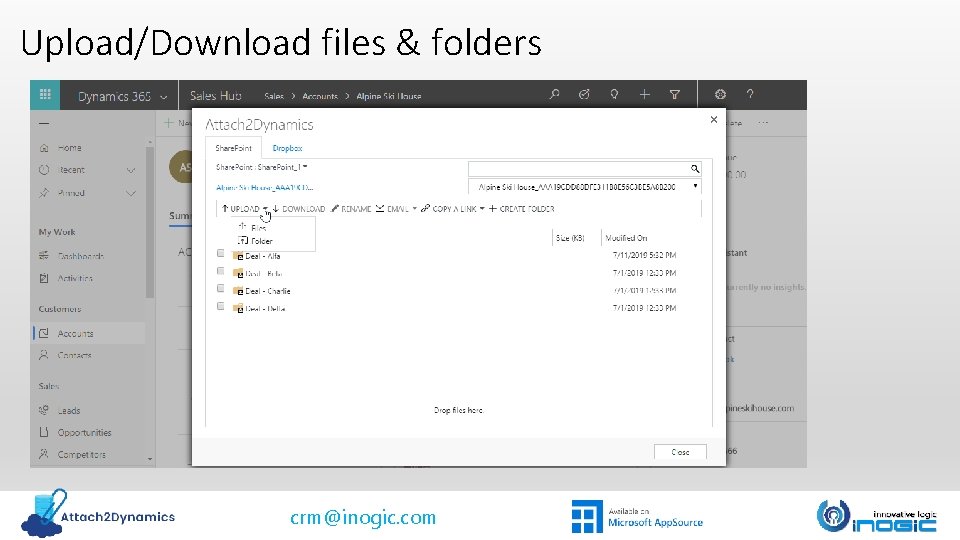Sort by the Size (KB) column header
The image size is (960, 540).
pyautogui.click(x=569, y=238)
